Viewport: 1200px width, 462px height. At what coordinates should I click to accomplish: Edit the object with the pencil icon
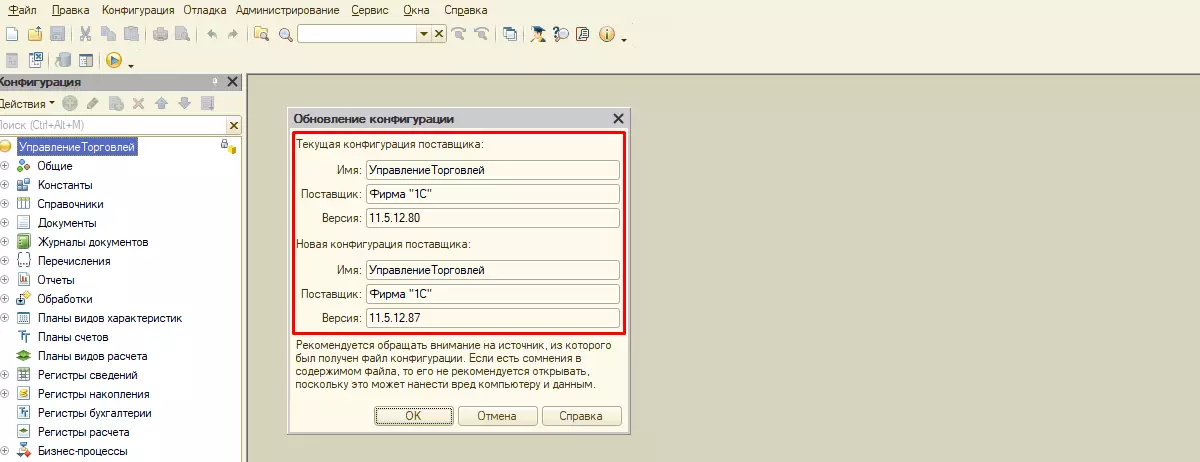click(93, 103)
